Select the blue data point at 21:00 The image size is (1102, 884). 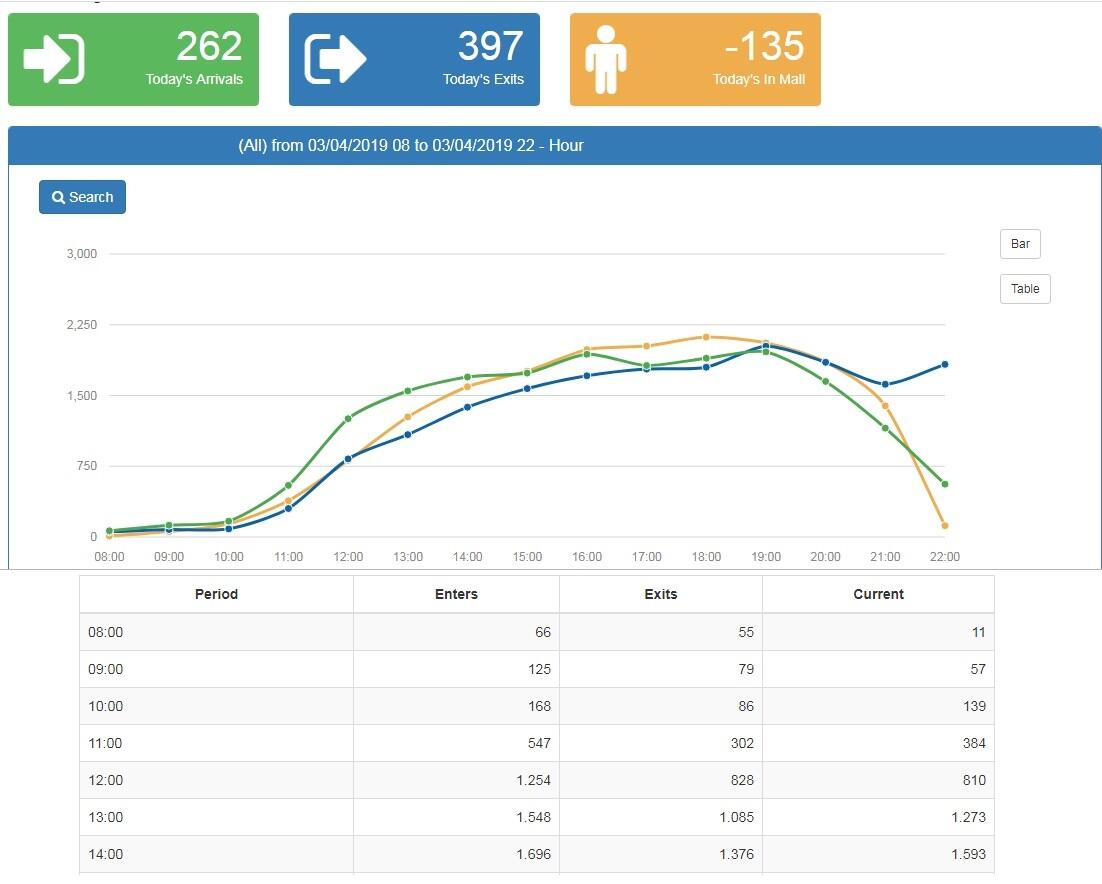pyautogui.click(x=885, y=384)
